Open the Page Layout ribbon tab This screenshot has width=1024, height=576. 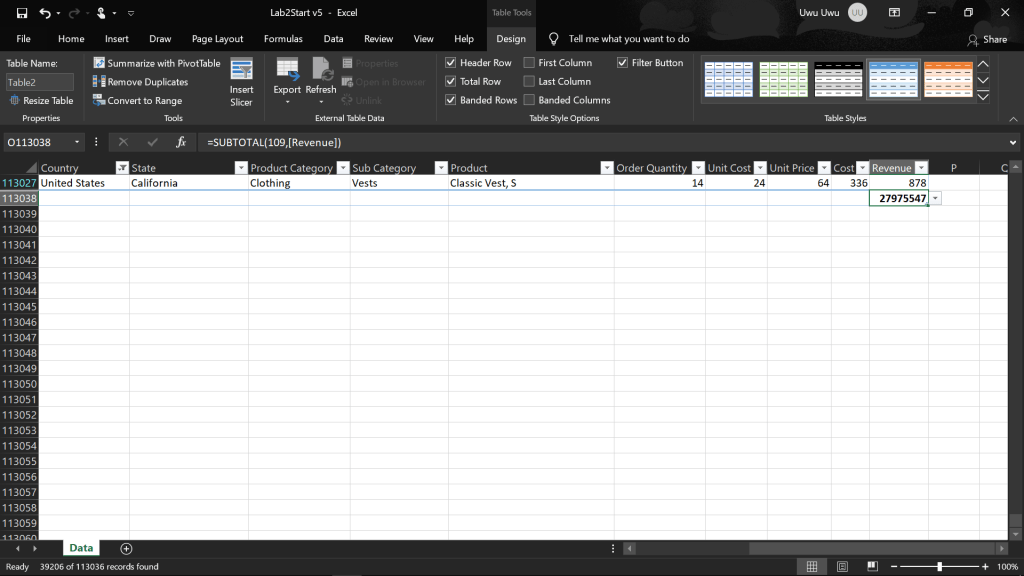coord(217,39)
